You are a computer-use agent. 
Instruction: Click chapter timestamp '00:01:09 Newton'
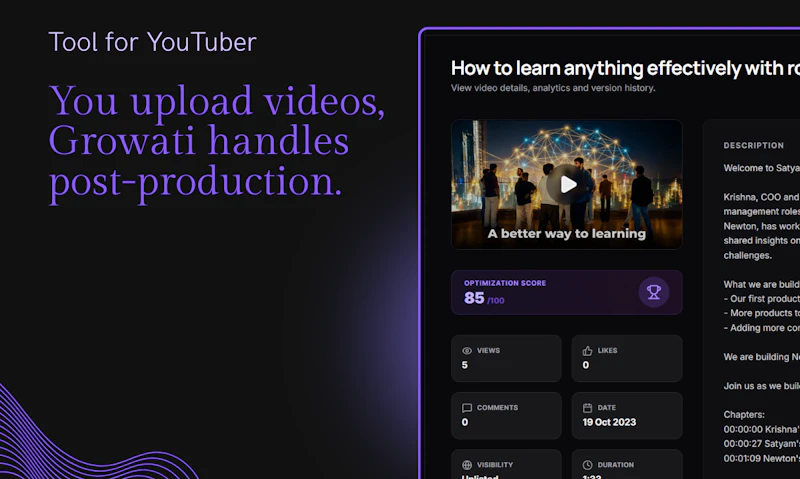point(762,459)
